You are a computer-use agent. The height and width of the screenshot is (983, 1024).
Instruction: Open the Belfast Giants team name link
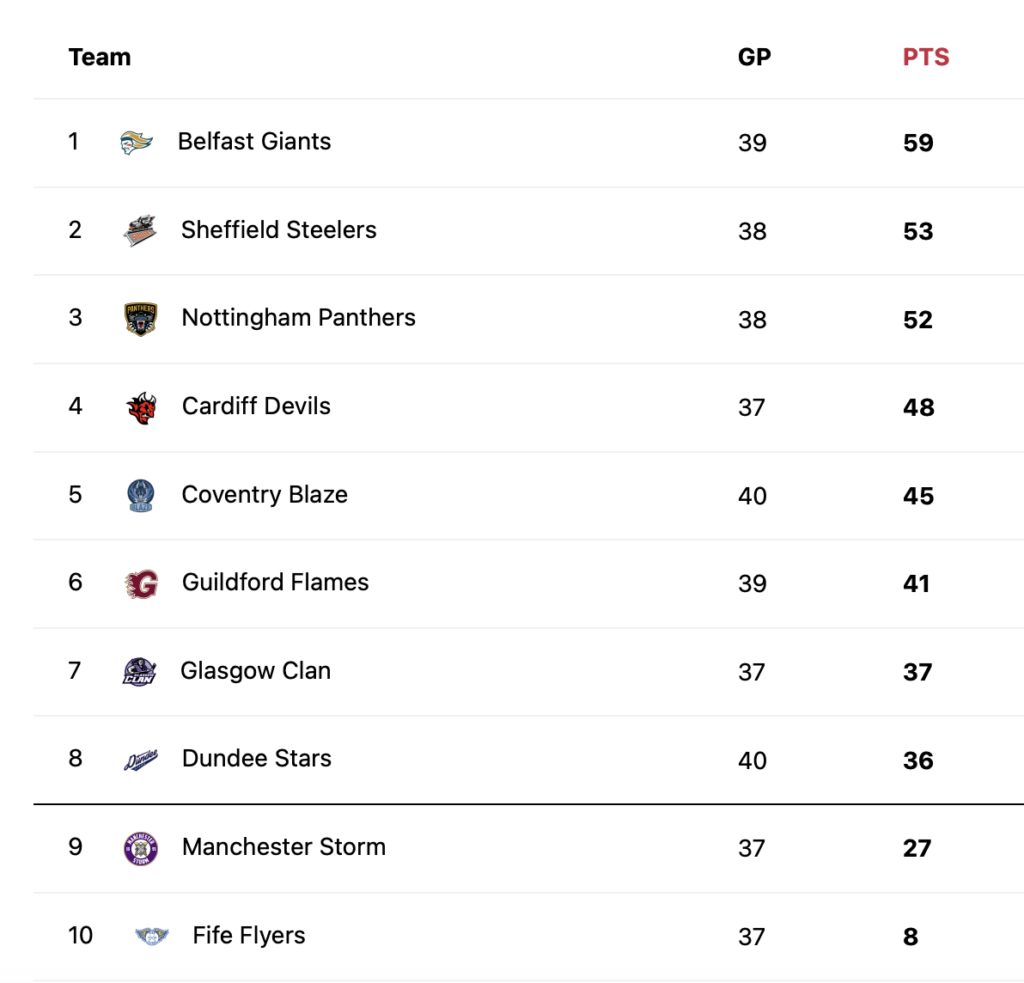(254, 141)
